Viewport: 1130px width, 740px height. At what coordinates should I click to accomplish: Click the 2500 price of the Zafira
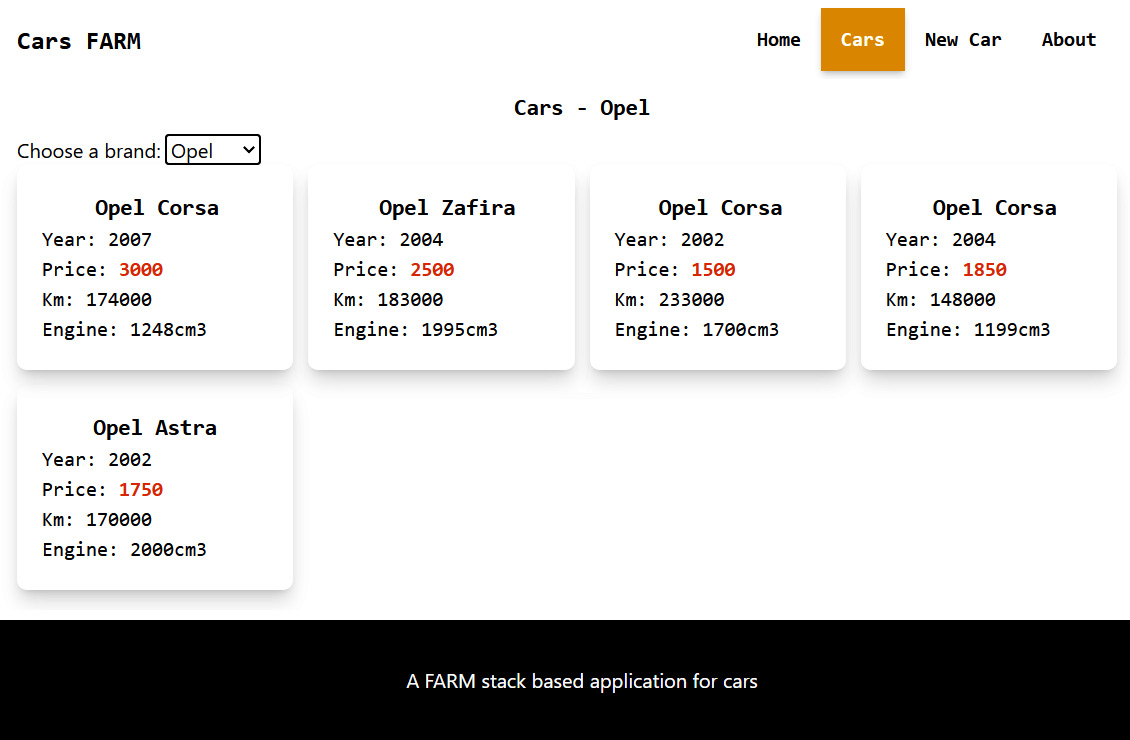432,269
